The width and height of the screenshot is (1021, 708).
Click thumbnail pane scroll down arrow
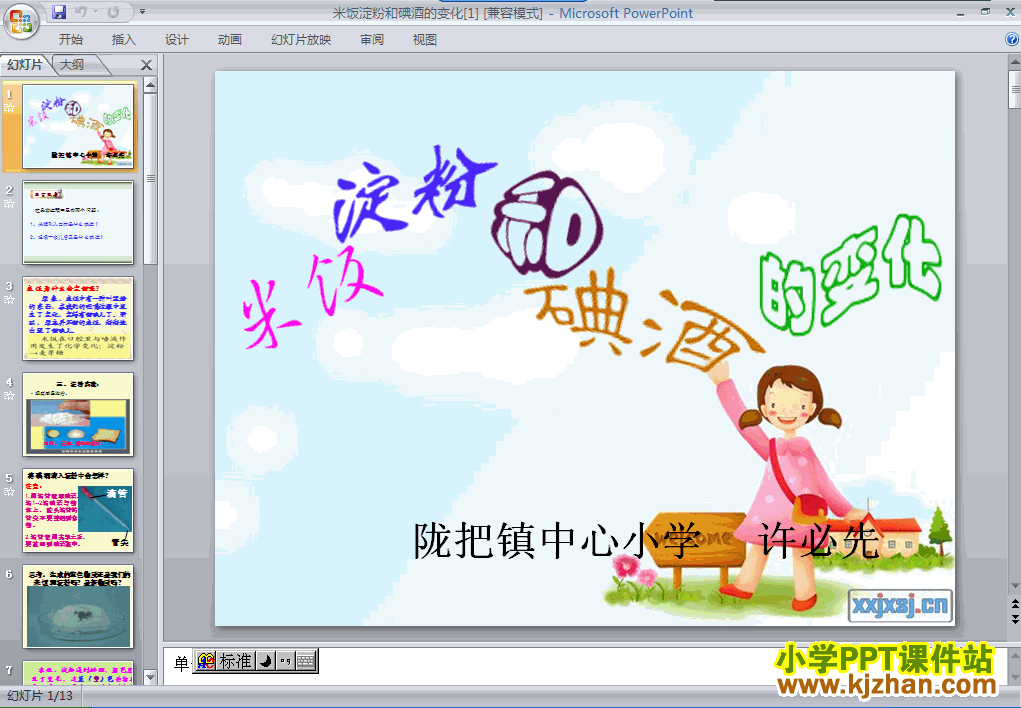(x=150, y=677)
